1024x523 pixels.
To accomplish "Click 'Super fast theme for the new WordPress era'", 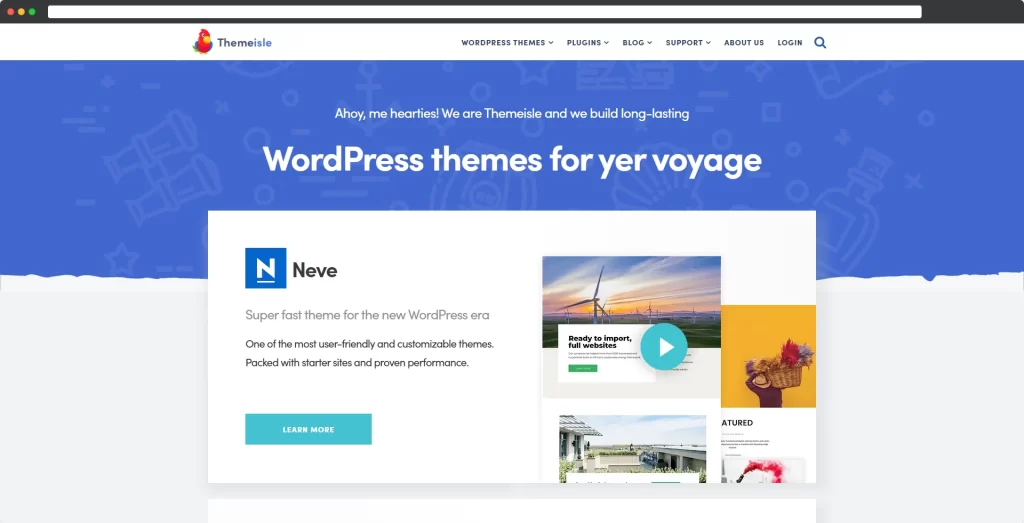I will [x=367, y=315].
